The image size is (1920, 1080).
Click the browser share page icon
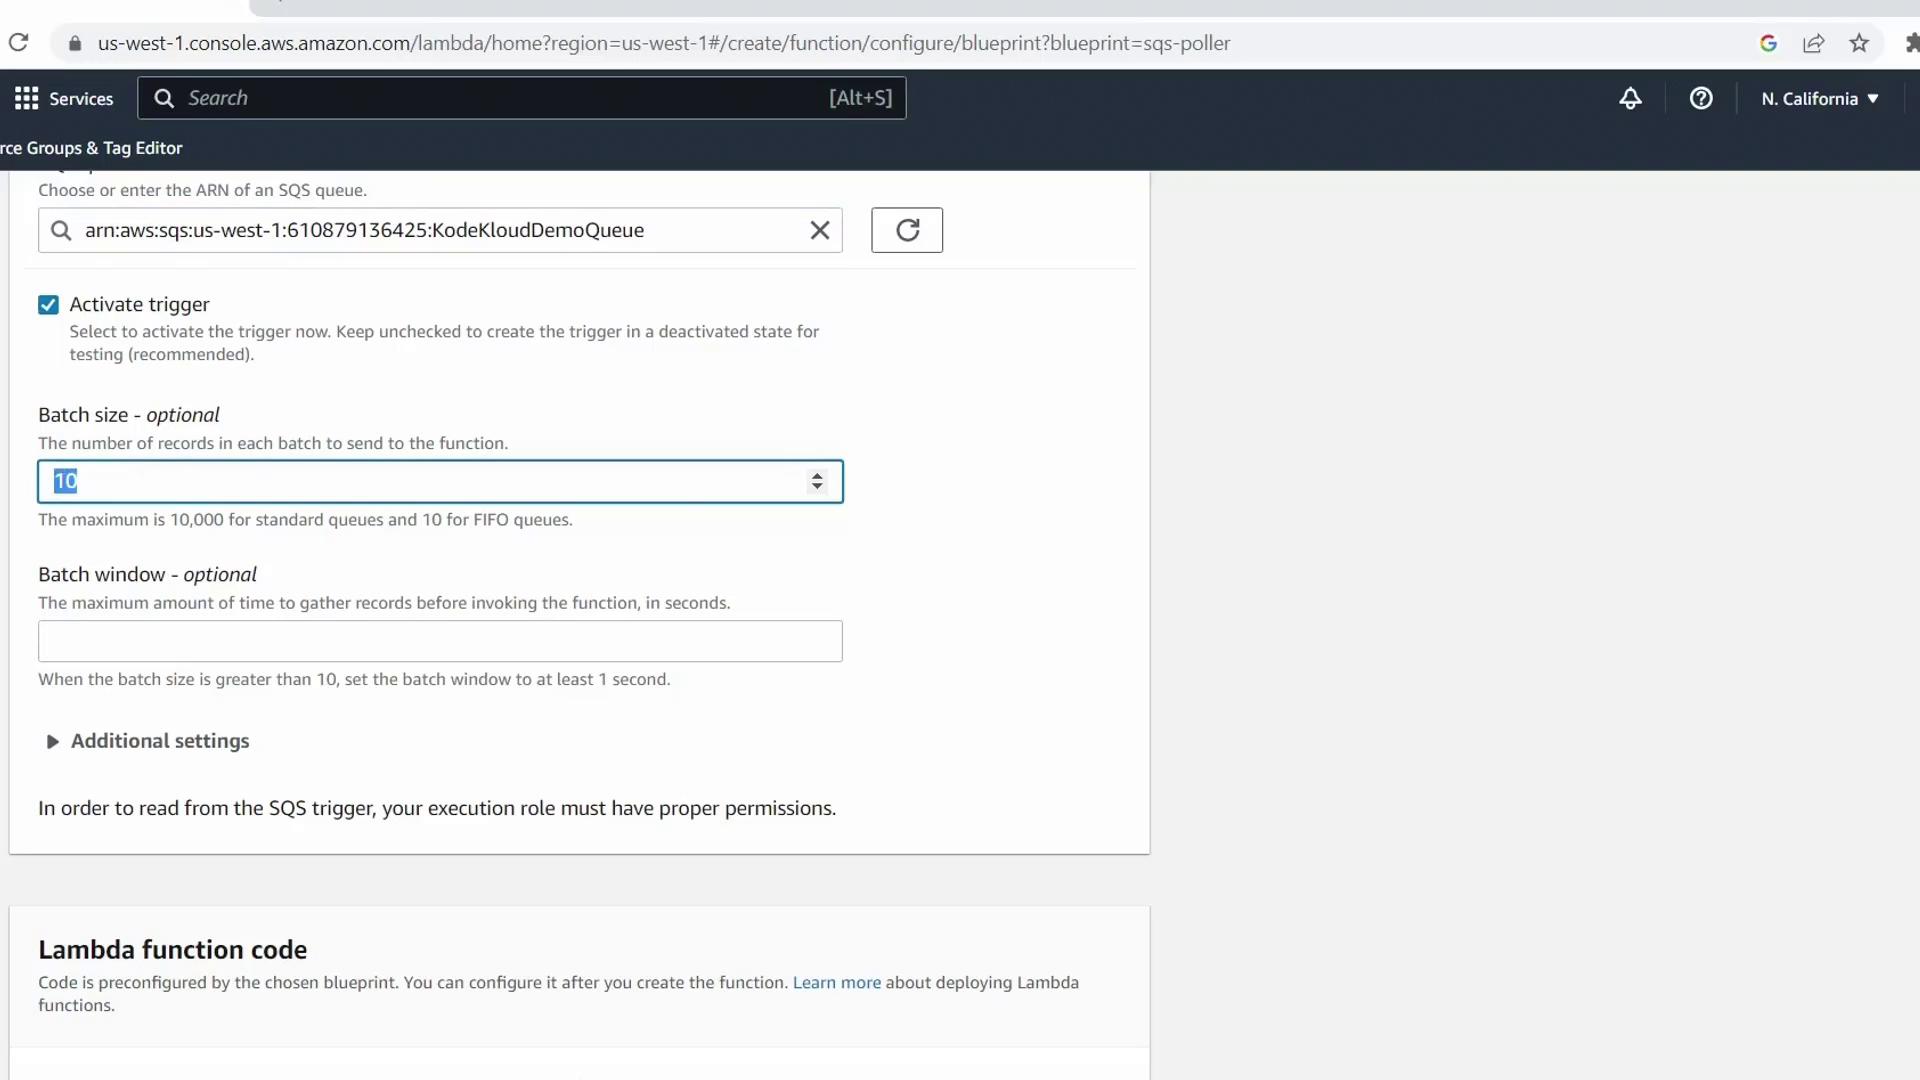1814,43
